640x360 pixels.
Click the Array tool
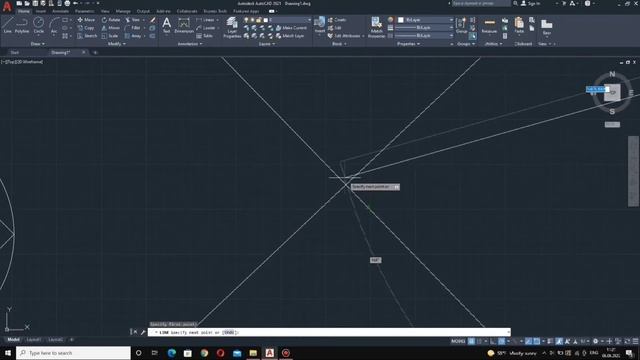pos(133,36)
